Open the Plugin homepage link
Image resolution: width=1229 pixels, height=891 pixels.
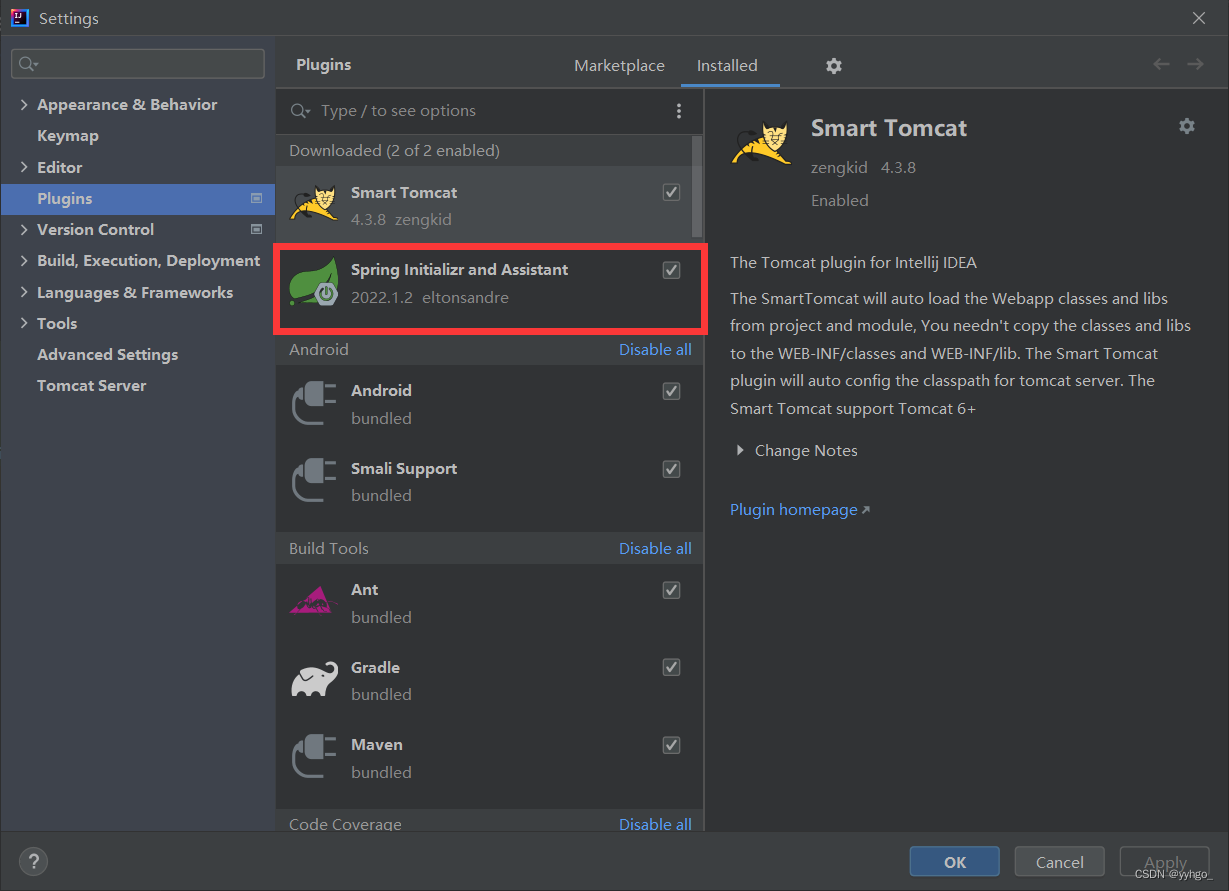pyautogui.click(x=794, y=510)
